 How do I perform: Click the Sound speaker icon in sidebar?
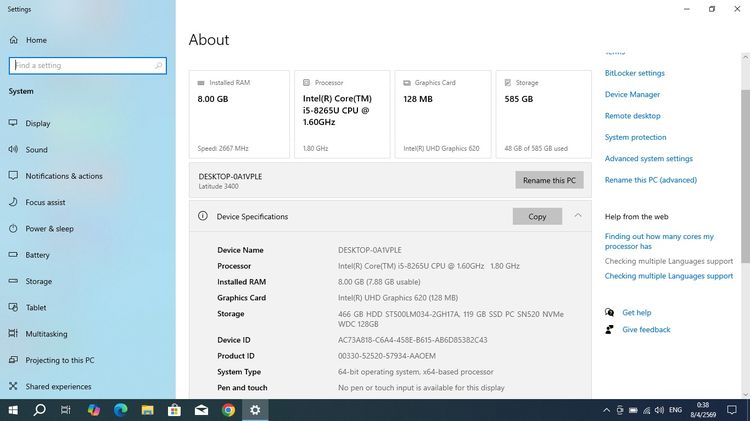[x=13, y=149]
